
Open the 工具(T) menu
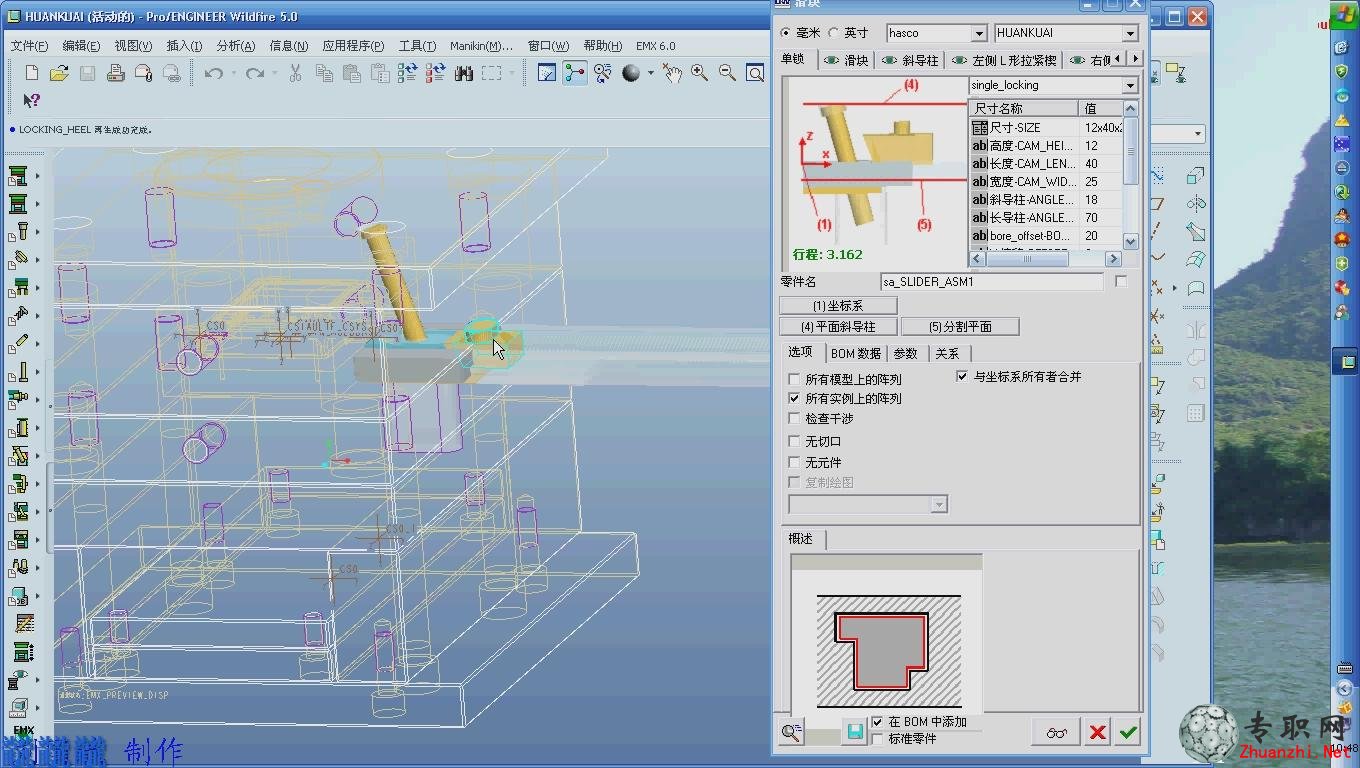point(417,46)
